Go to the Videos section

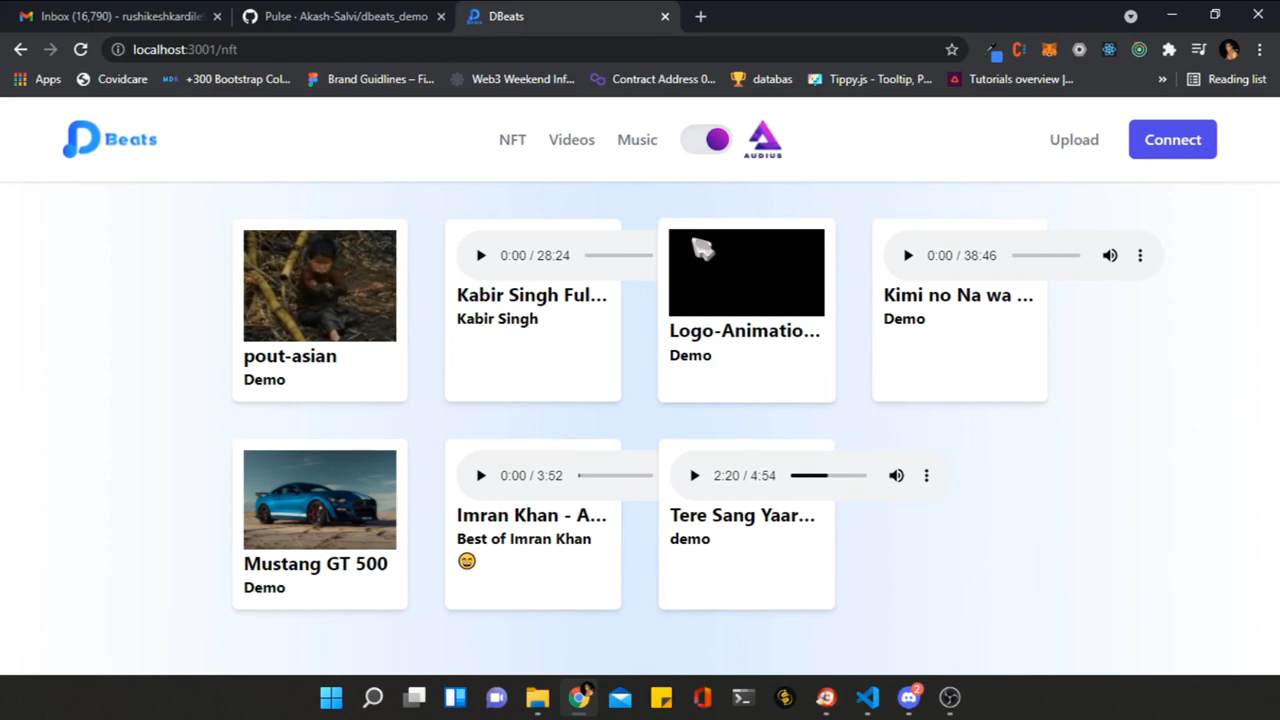(571, 140)
